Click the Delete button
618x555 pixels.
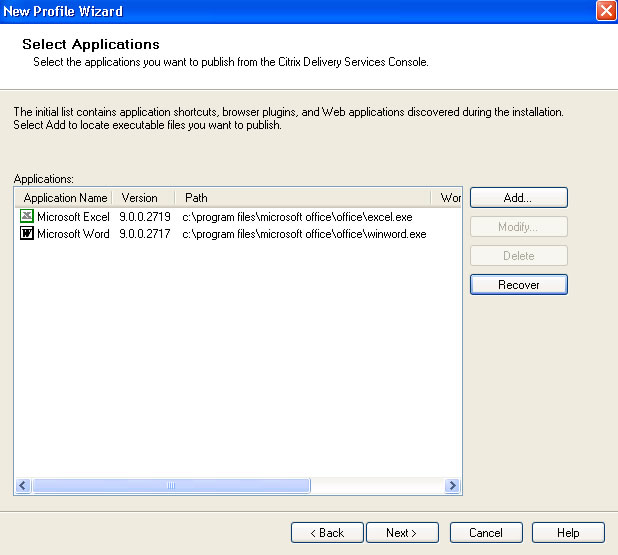519,256
